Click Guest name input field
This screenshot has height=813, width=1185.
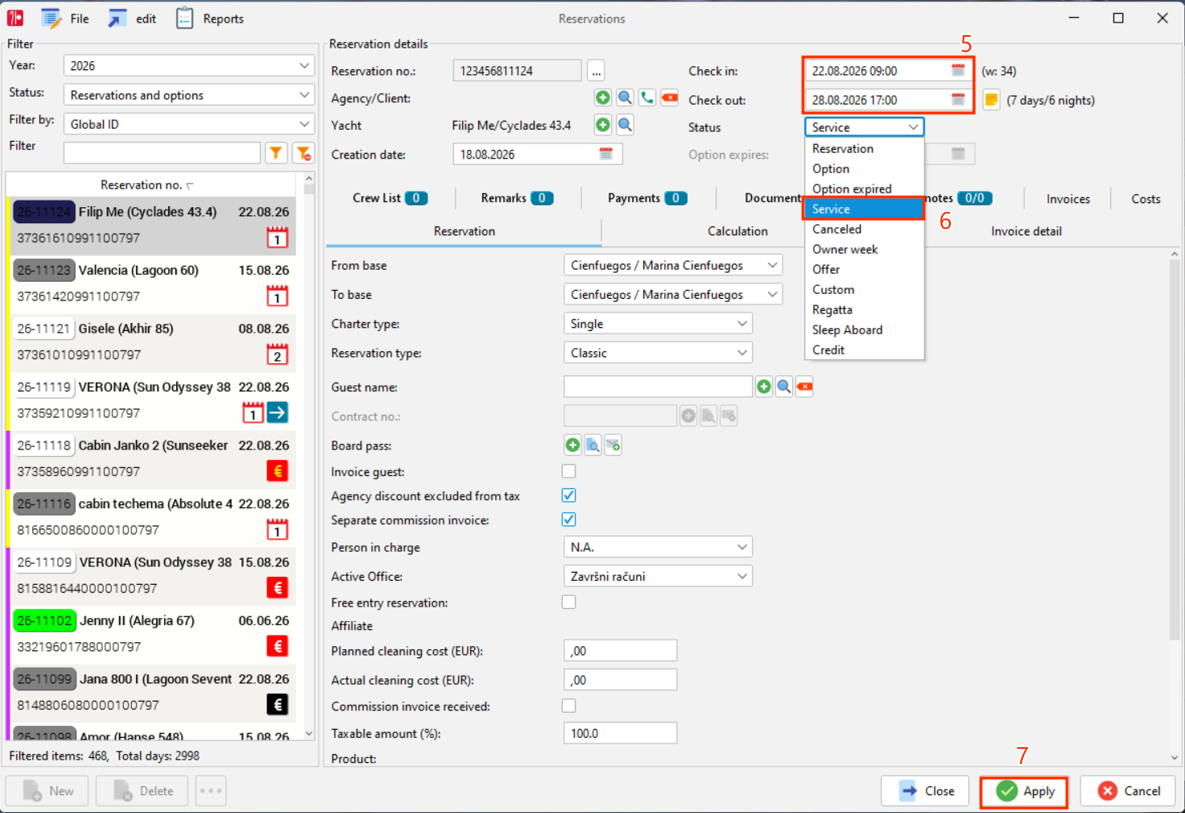[657, 387]
